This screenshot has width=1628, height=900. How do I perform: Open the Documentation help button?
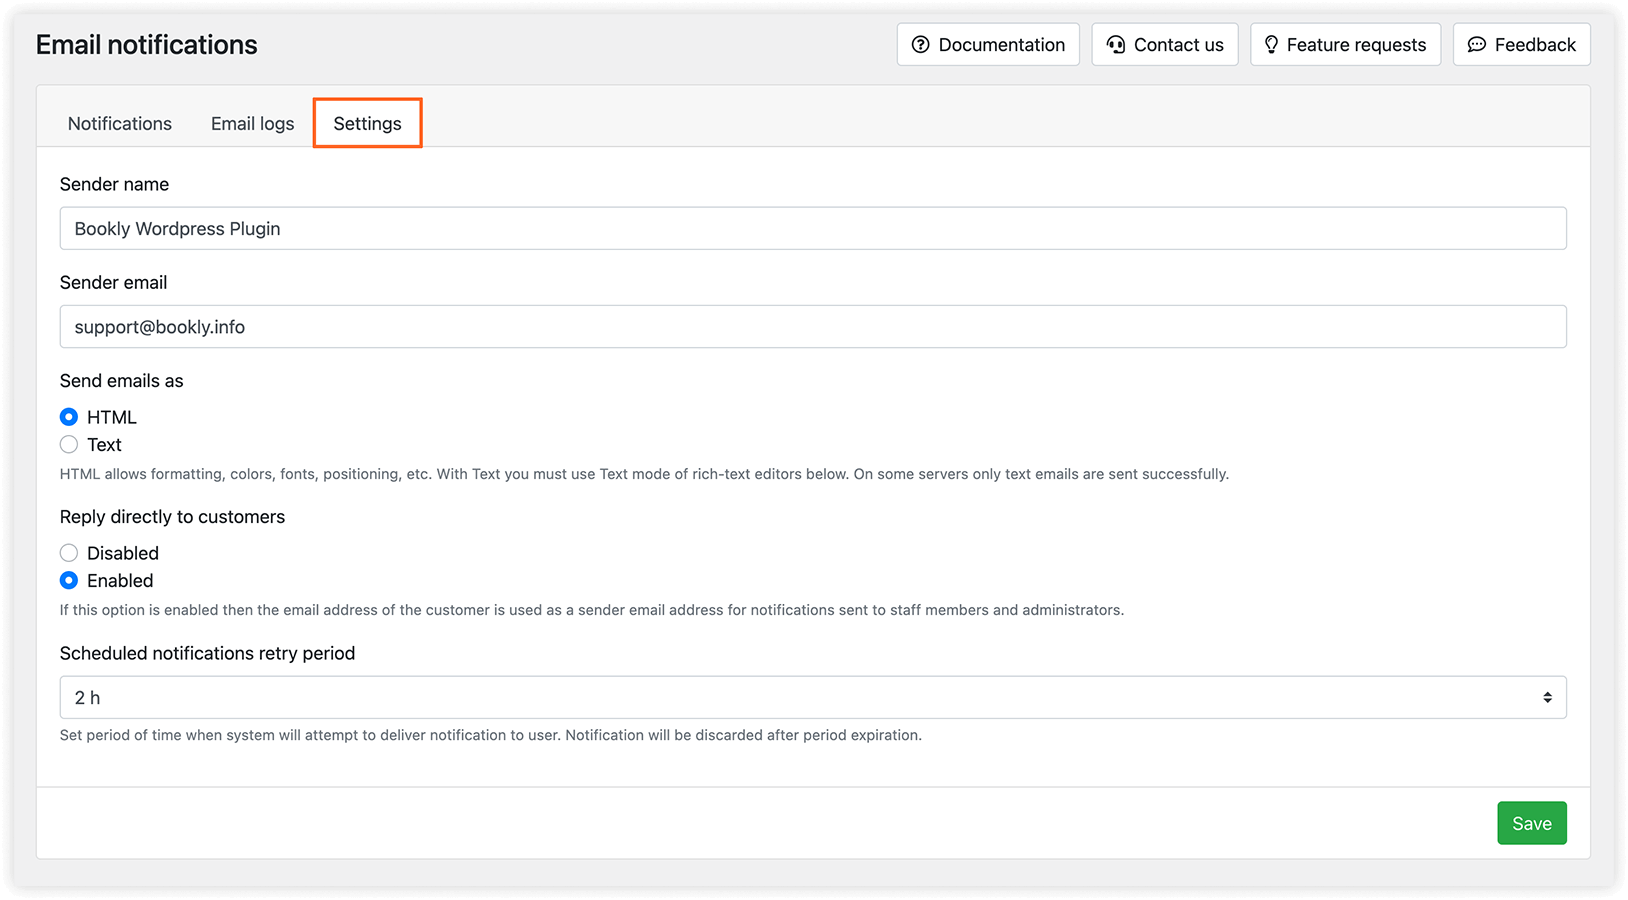(x=988, y=45)
